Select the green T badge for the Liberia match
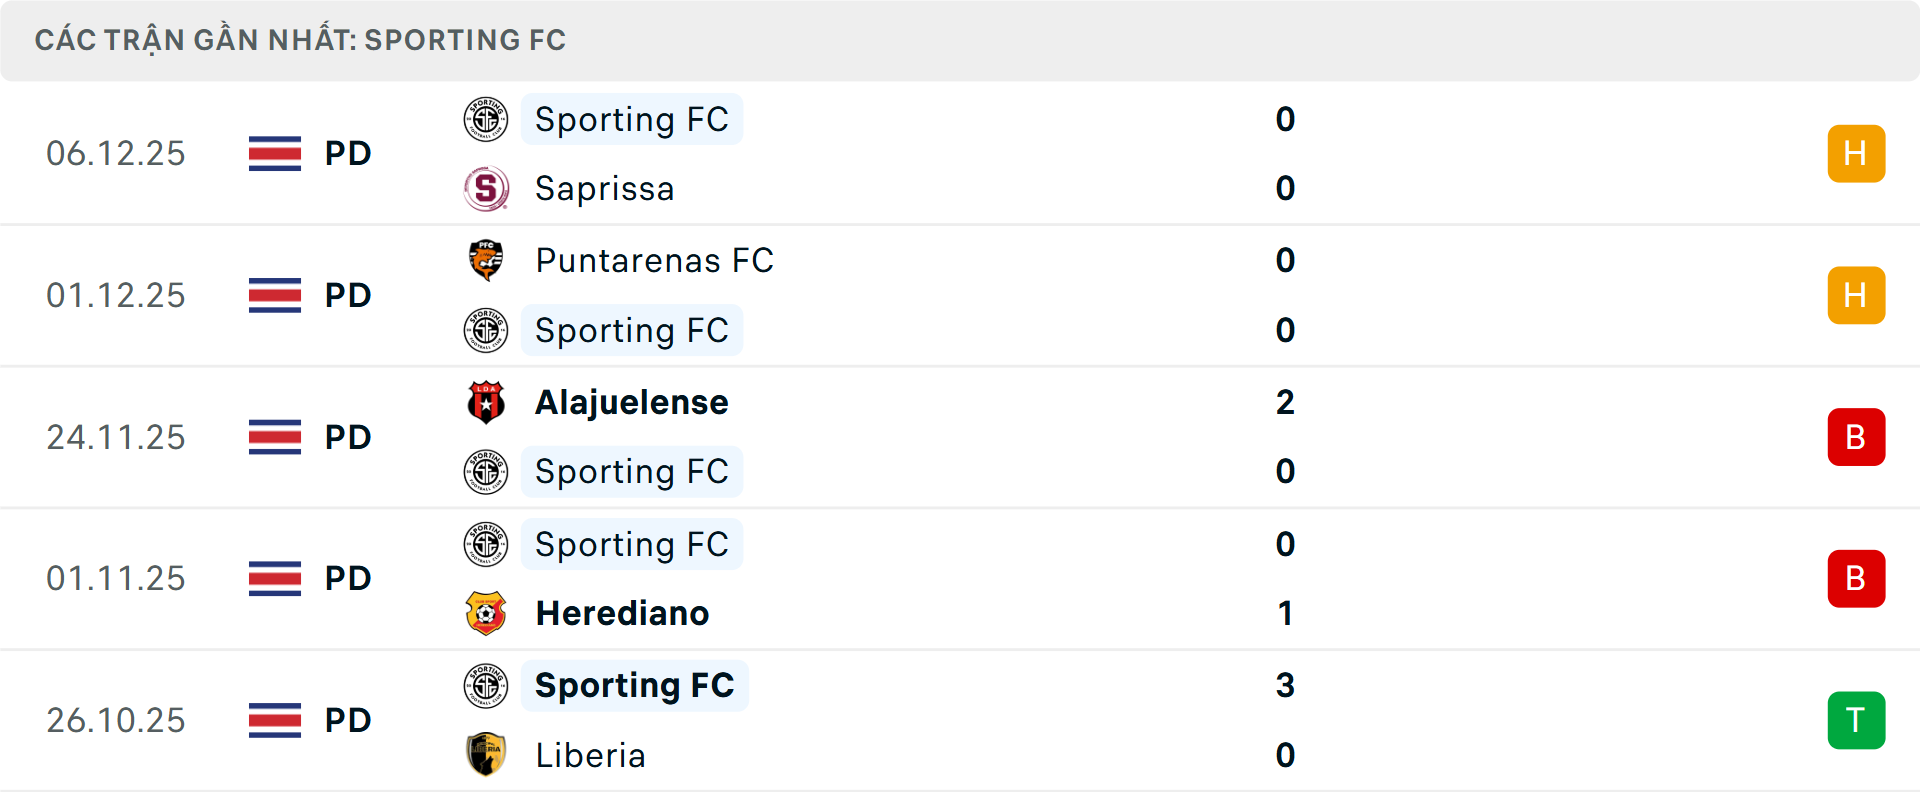The image size is (1920, 792). [1856, 720]
